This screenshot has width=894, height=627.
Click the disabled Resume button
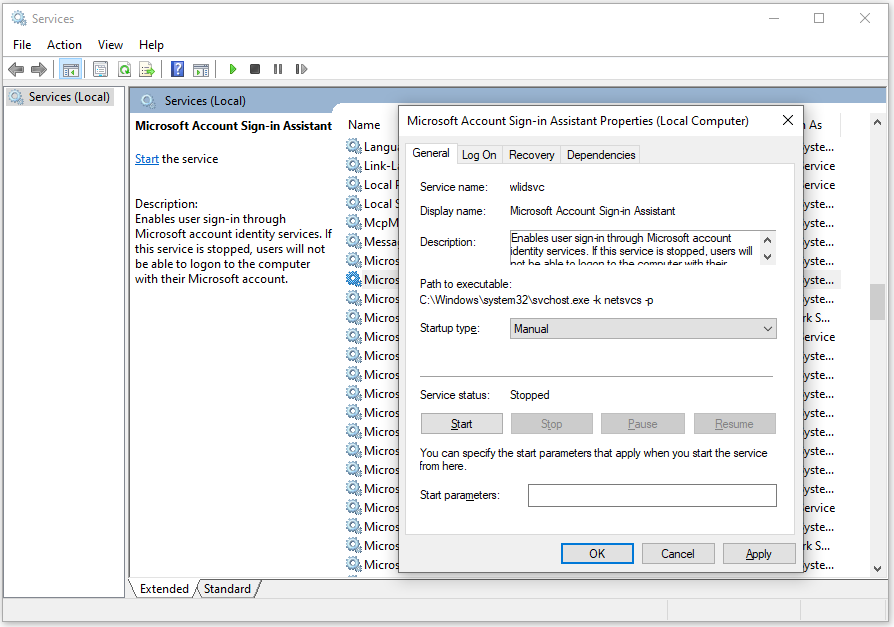[x=734, y=424]
